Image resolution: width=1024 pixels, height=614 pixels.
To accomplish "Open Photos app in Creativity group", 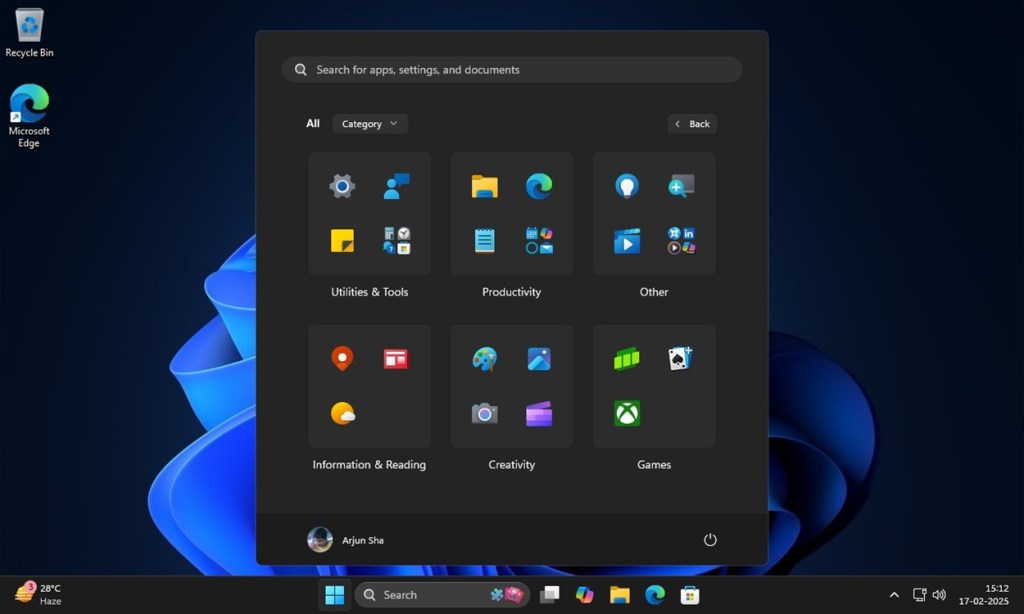I will [539, 359].
